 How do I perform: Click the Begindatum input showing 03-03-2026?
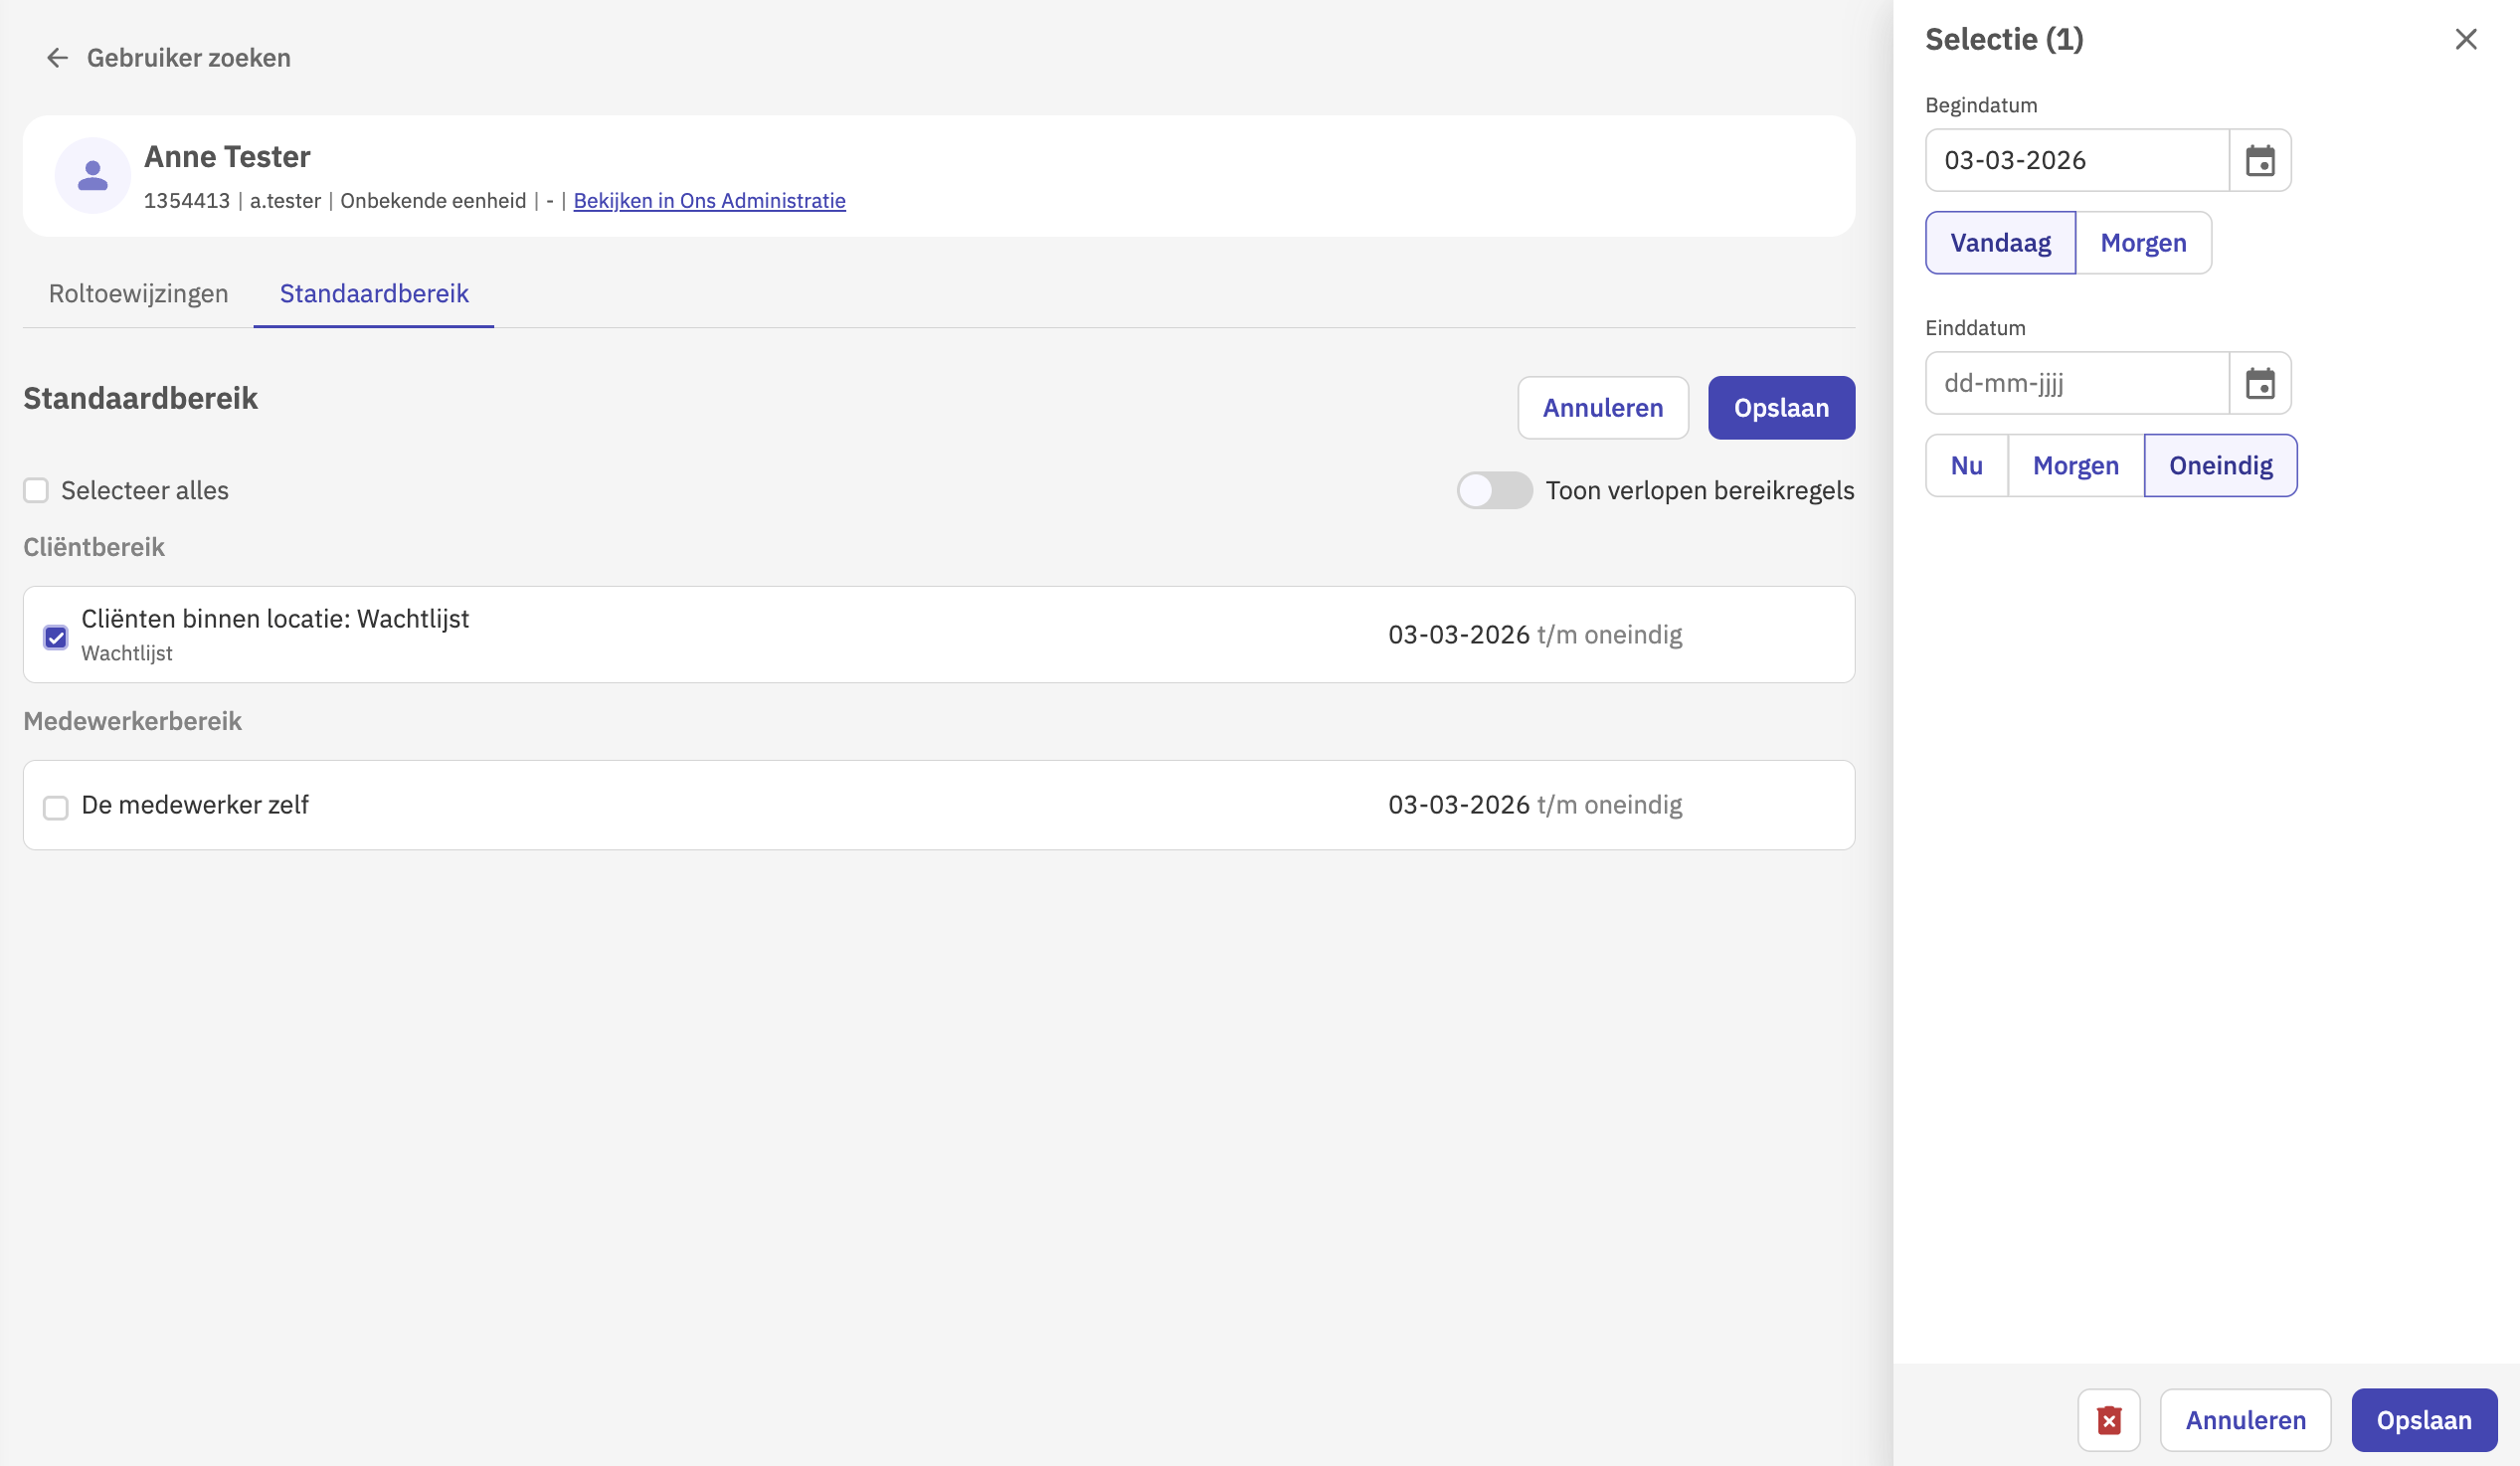pyautogui.click(x=2076, y=160)
